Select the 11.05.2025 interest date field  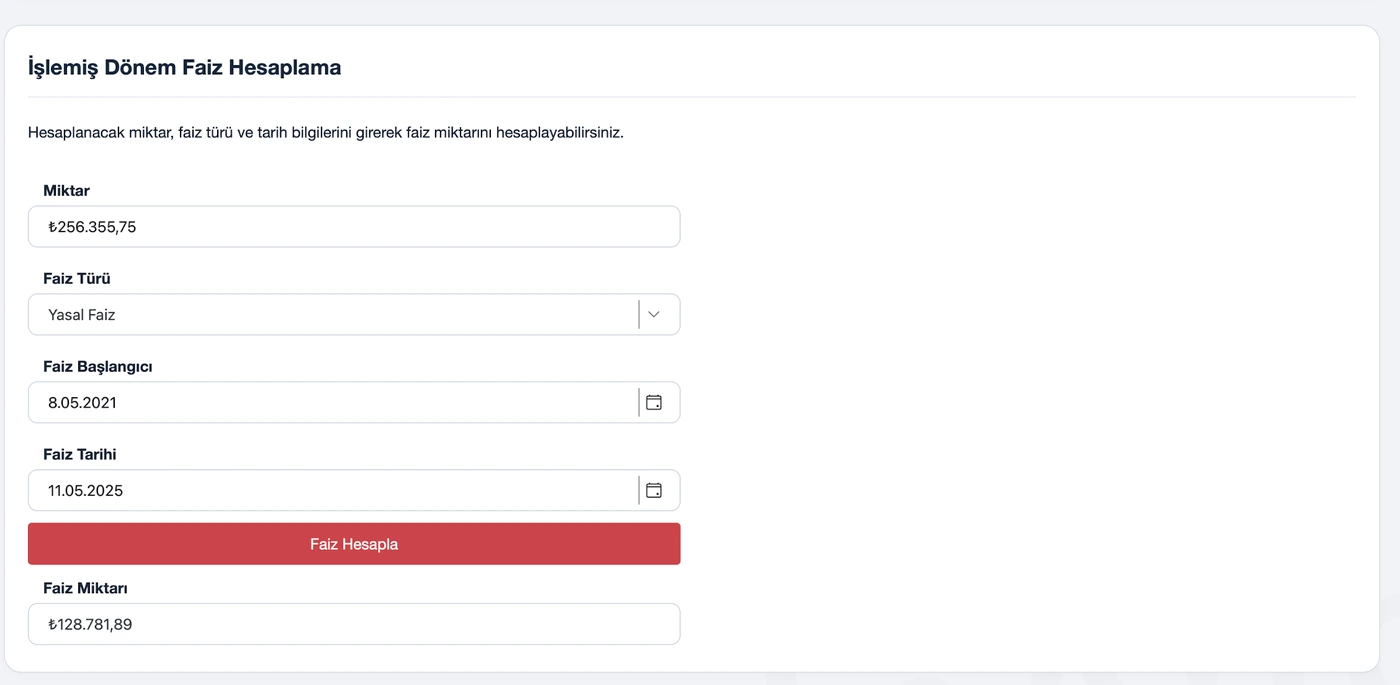tap(333, 490)
